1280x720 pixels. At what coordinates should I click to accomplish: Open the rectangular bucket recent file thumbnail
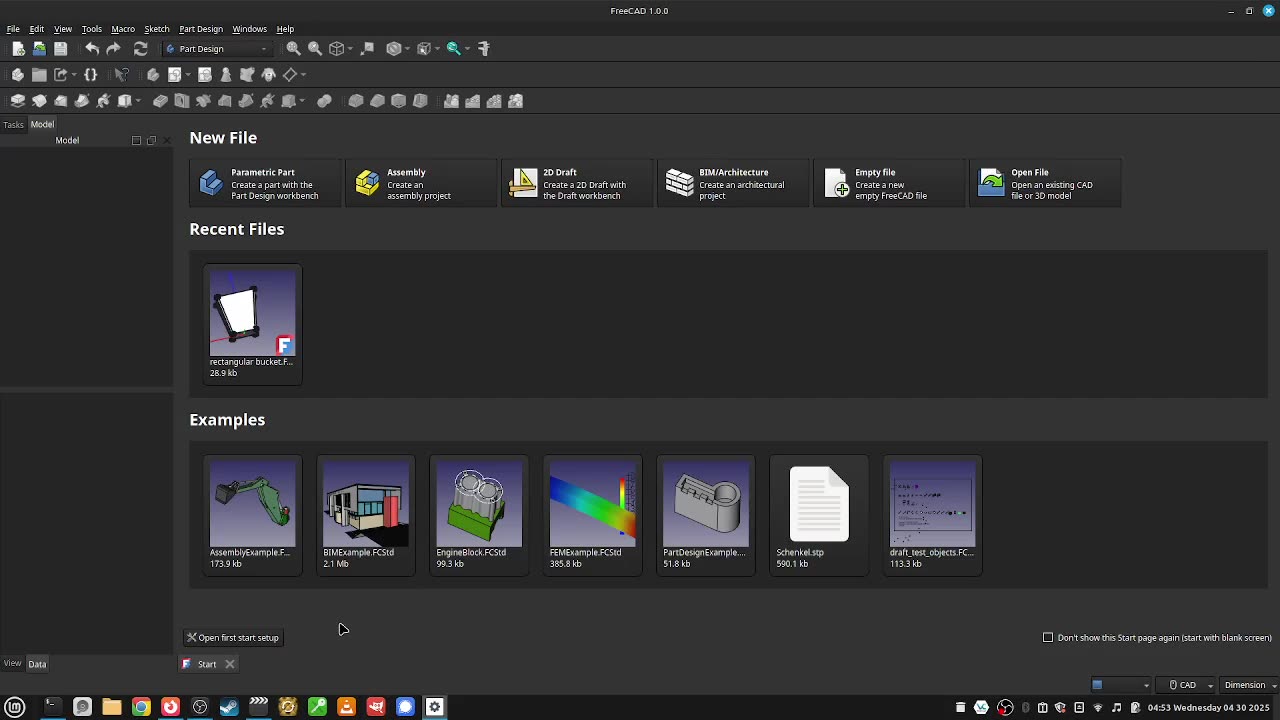point(252,323)
